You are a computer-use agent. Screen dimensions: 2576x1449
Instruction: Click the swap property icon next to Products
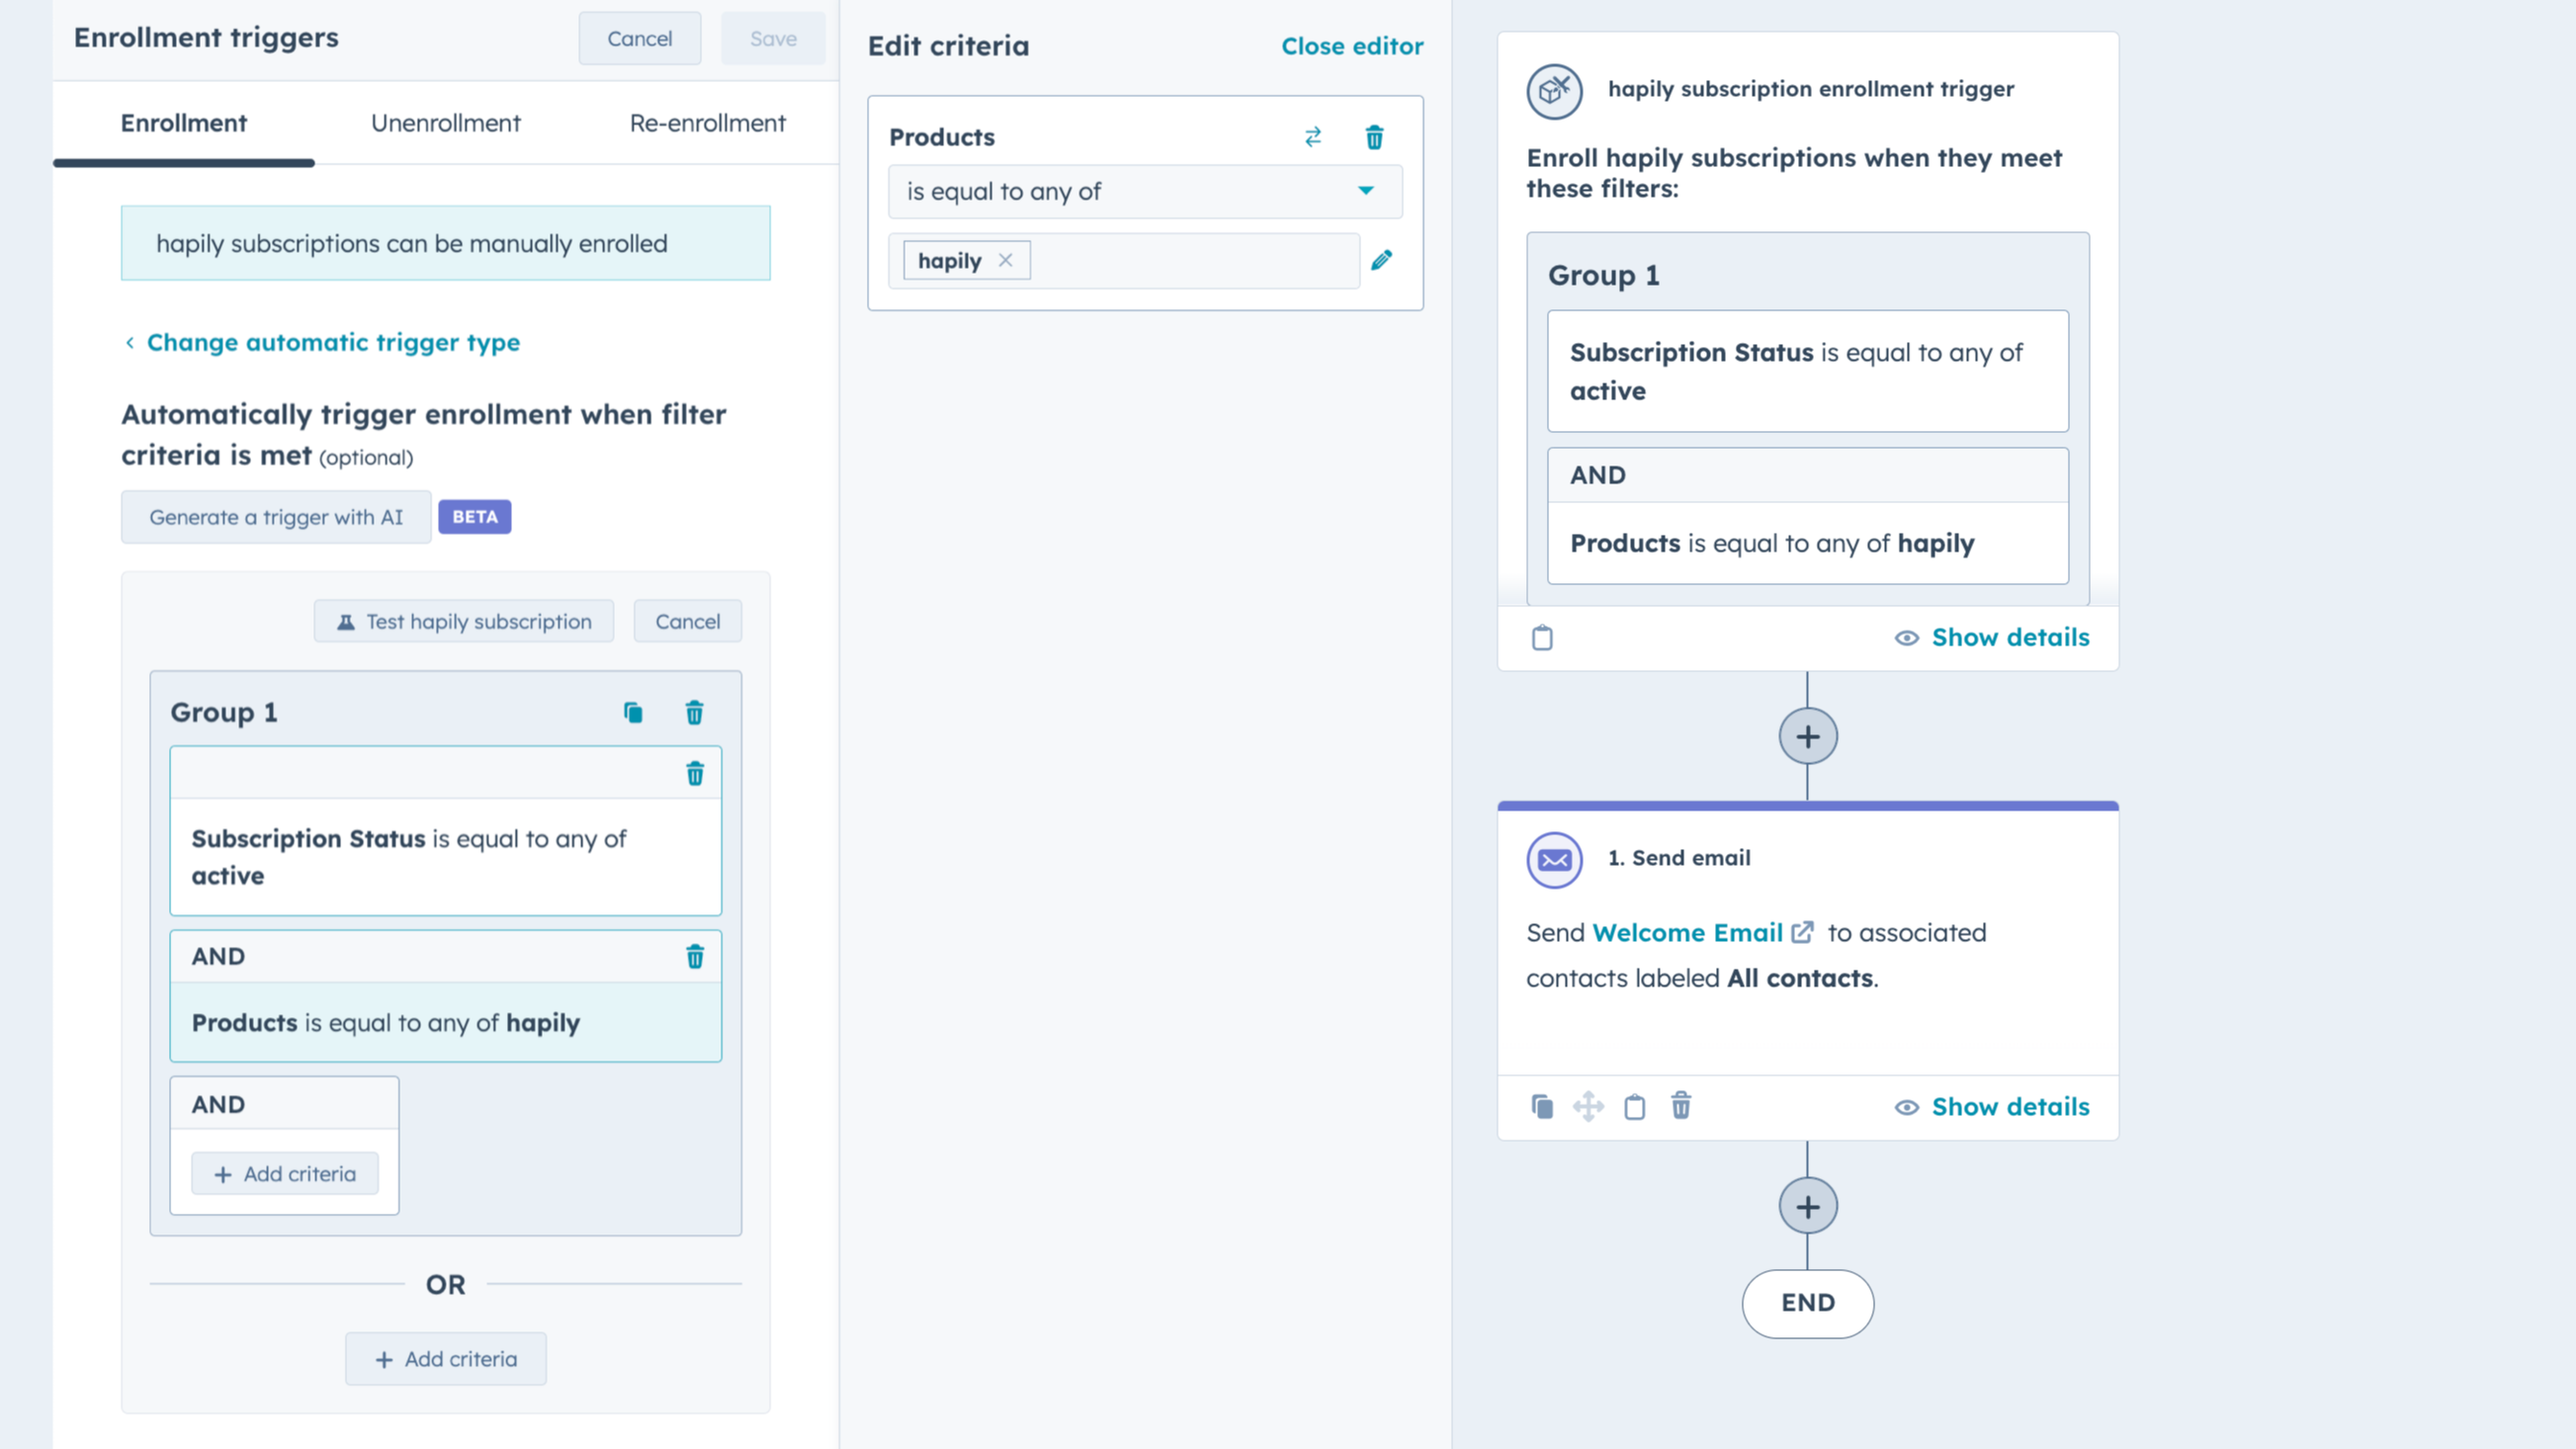[x=1313, y=137]
